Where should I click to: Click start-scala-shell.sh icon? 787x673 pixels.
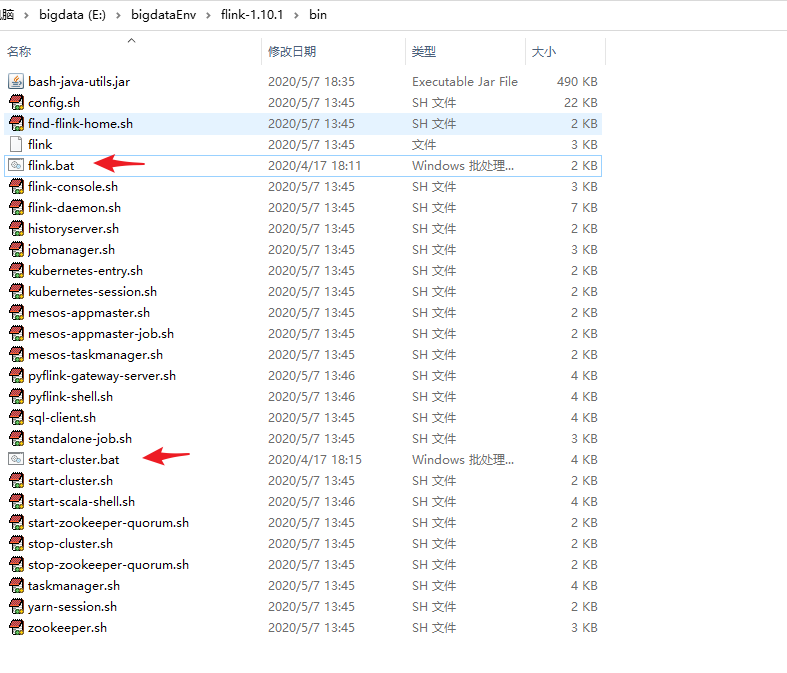(16, 502)
